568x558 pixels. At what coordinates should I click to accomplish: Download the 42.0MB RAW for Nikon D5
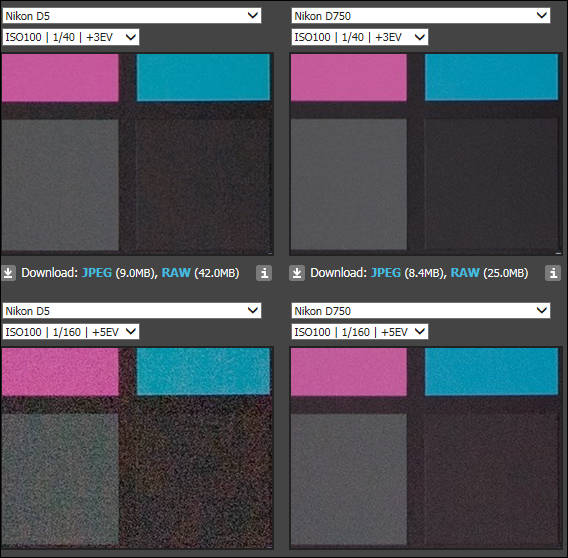coord(176,273)
